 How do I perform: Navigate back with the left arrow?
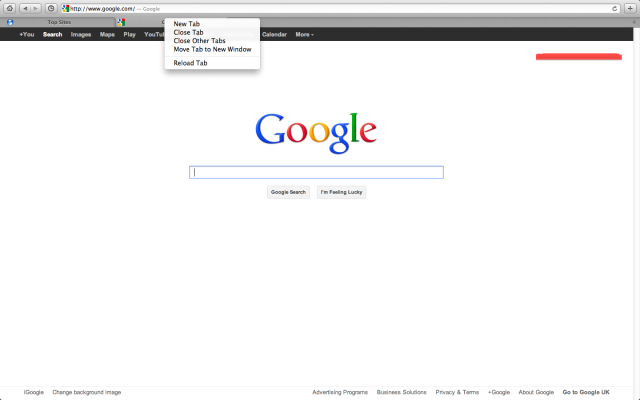(x=25, y=8)
